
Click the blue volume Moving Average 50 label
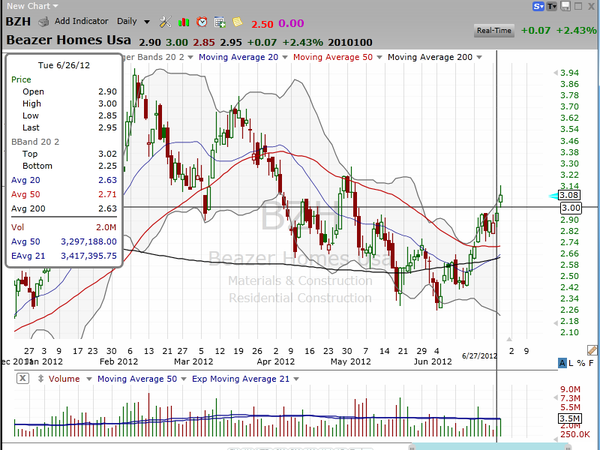[x=137, y=379]
